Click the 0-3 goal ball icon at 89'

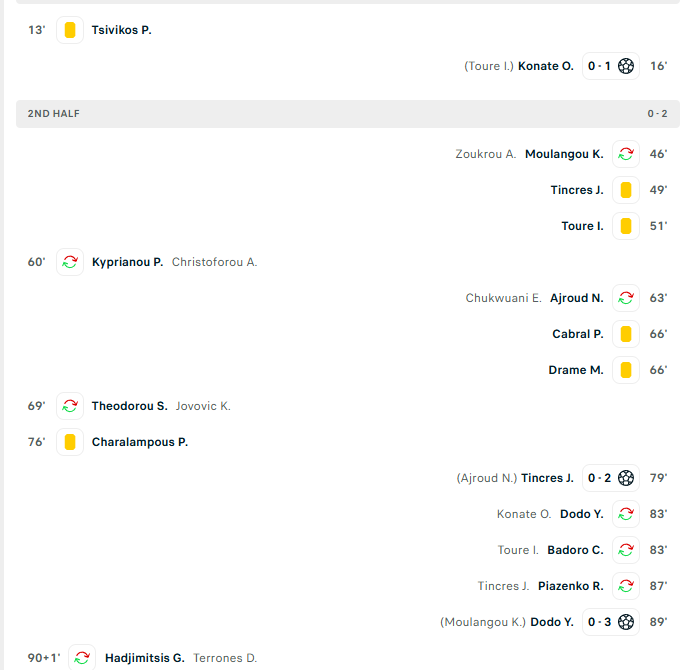626,622
